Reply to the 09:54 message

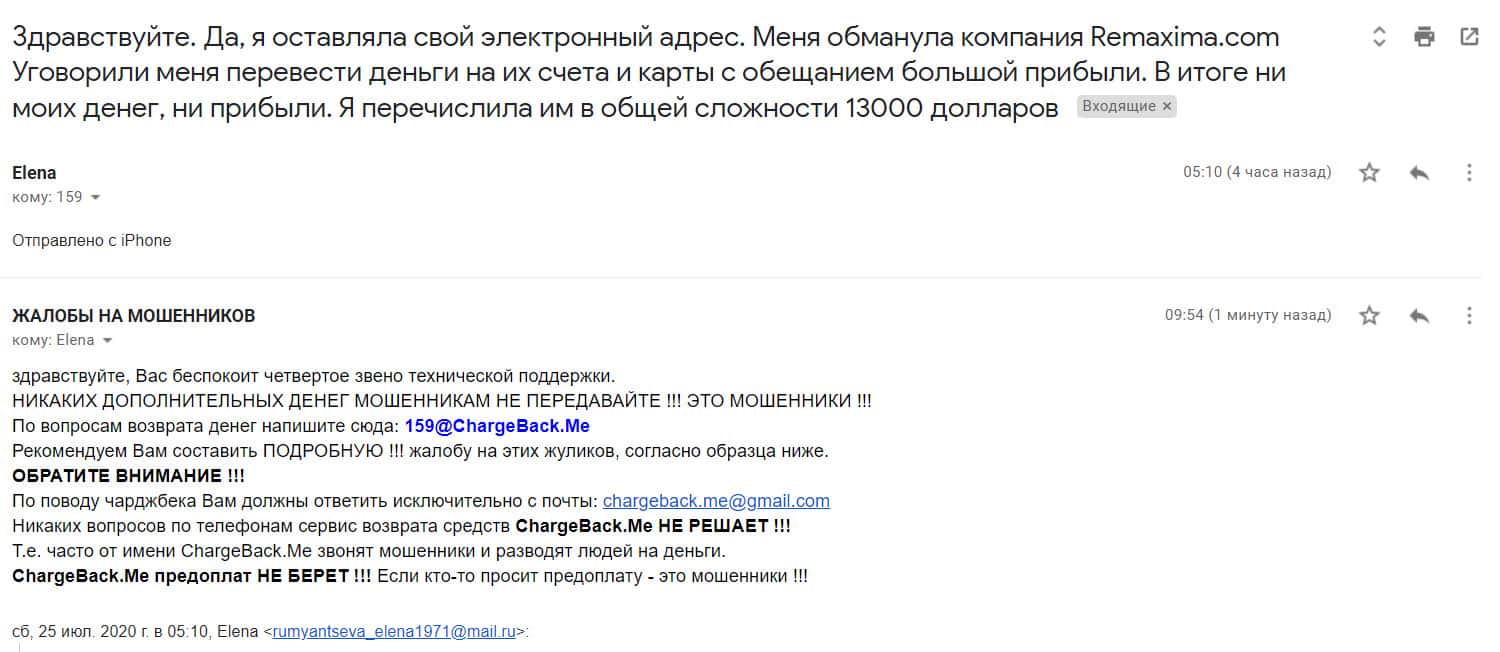[x=1418, y=316]
